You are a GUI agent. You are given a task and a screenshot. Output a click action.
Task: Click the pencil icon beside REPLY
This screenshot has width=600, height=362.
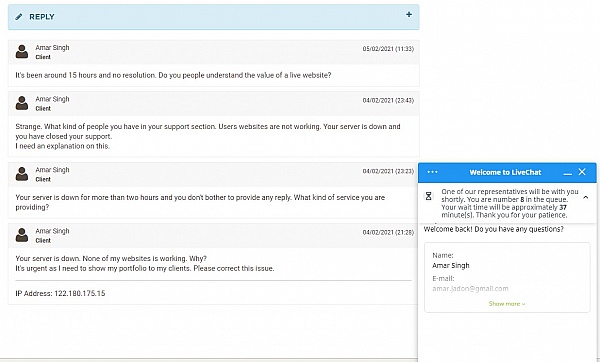pyautogui.click(x=19, y=17)
